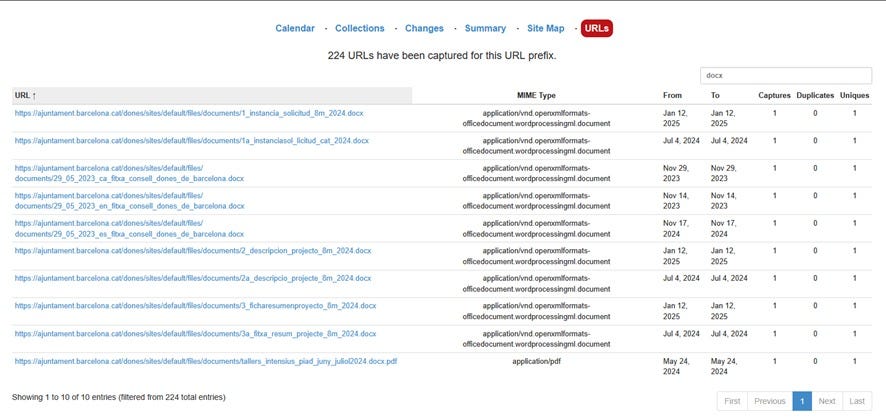
Task: Sort by Uniques column header
Action: click(854, 96)
